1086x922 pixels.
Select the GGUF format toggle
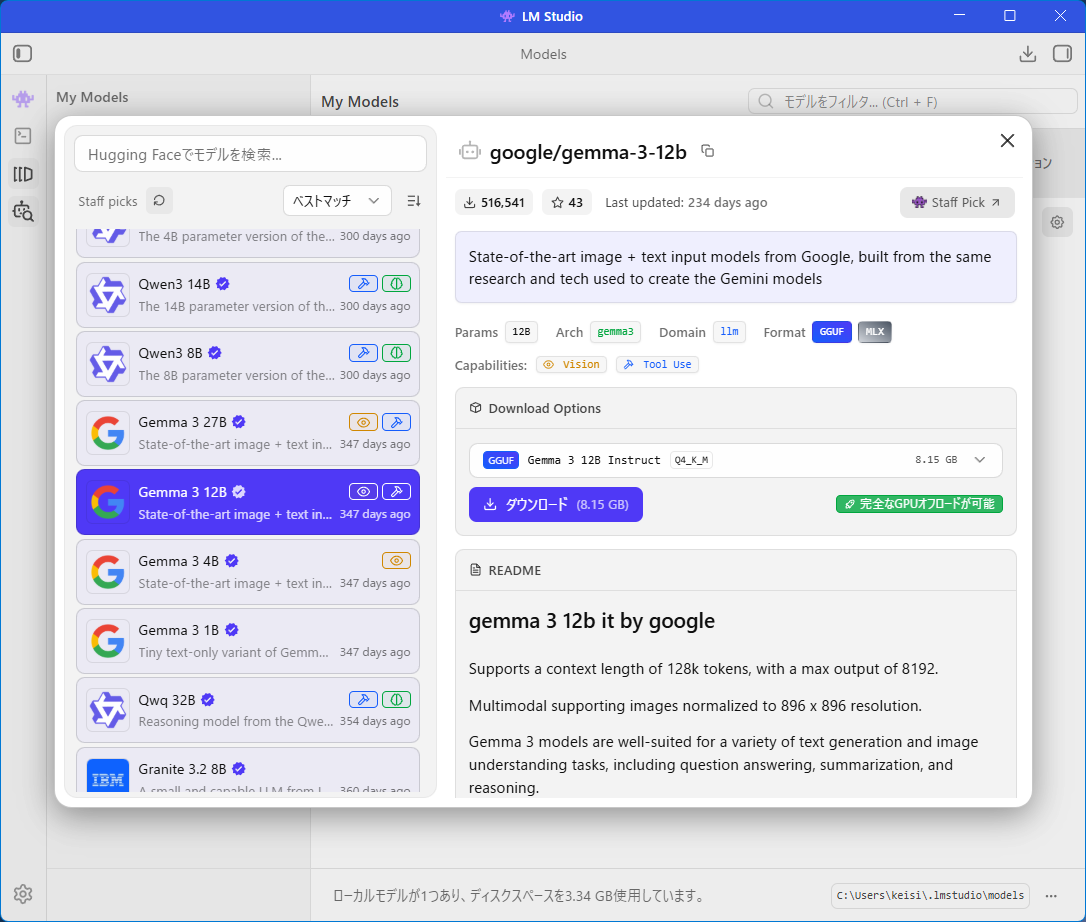pos(831,332)
